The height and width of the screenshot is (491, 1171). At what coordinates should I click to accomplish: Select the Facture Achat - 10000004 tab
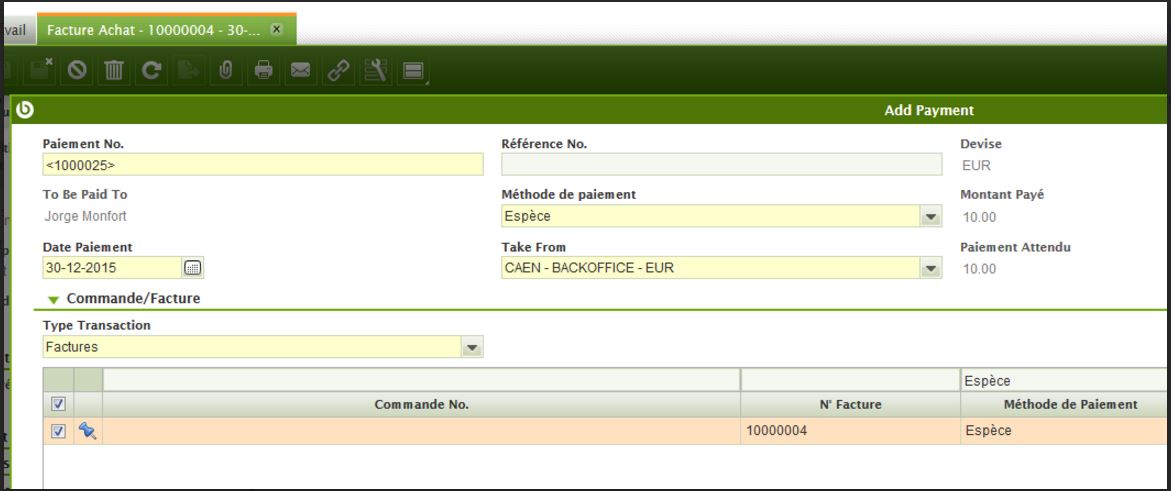[x=154, y=30]
